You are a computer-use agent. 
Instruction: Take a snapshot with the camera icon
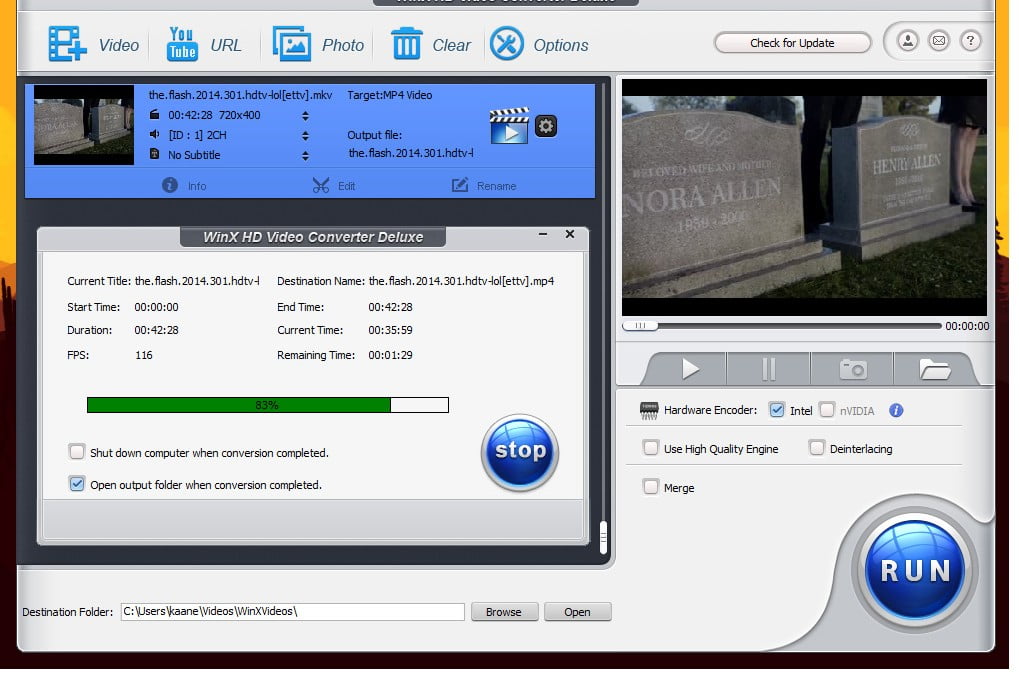[851, 368]
